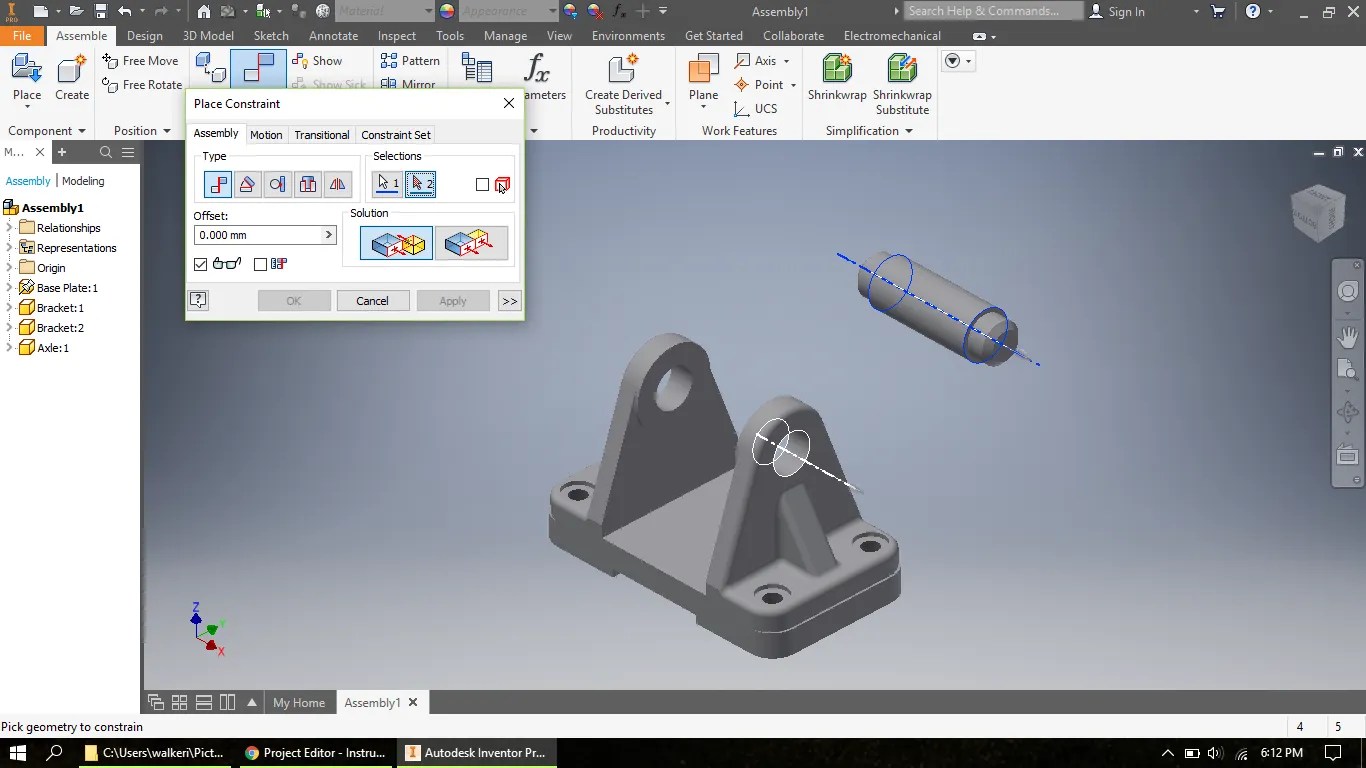Pick the Insert constraint type icon
Image resolution: width=1366 pixels, height=768 pixels.
[x=308, y=184]
